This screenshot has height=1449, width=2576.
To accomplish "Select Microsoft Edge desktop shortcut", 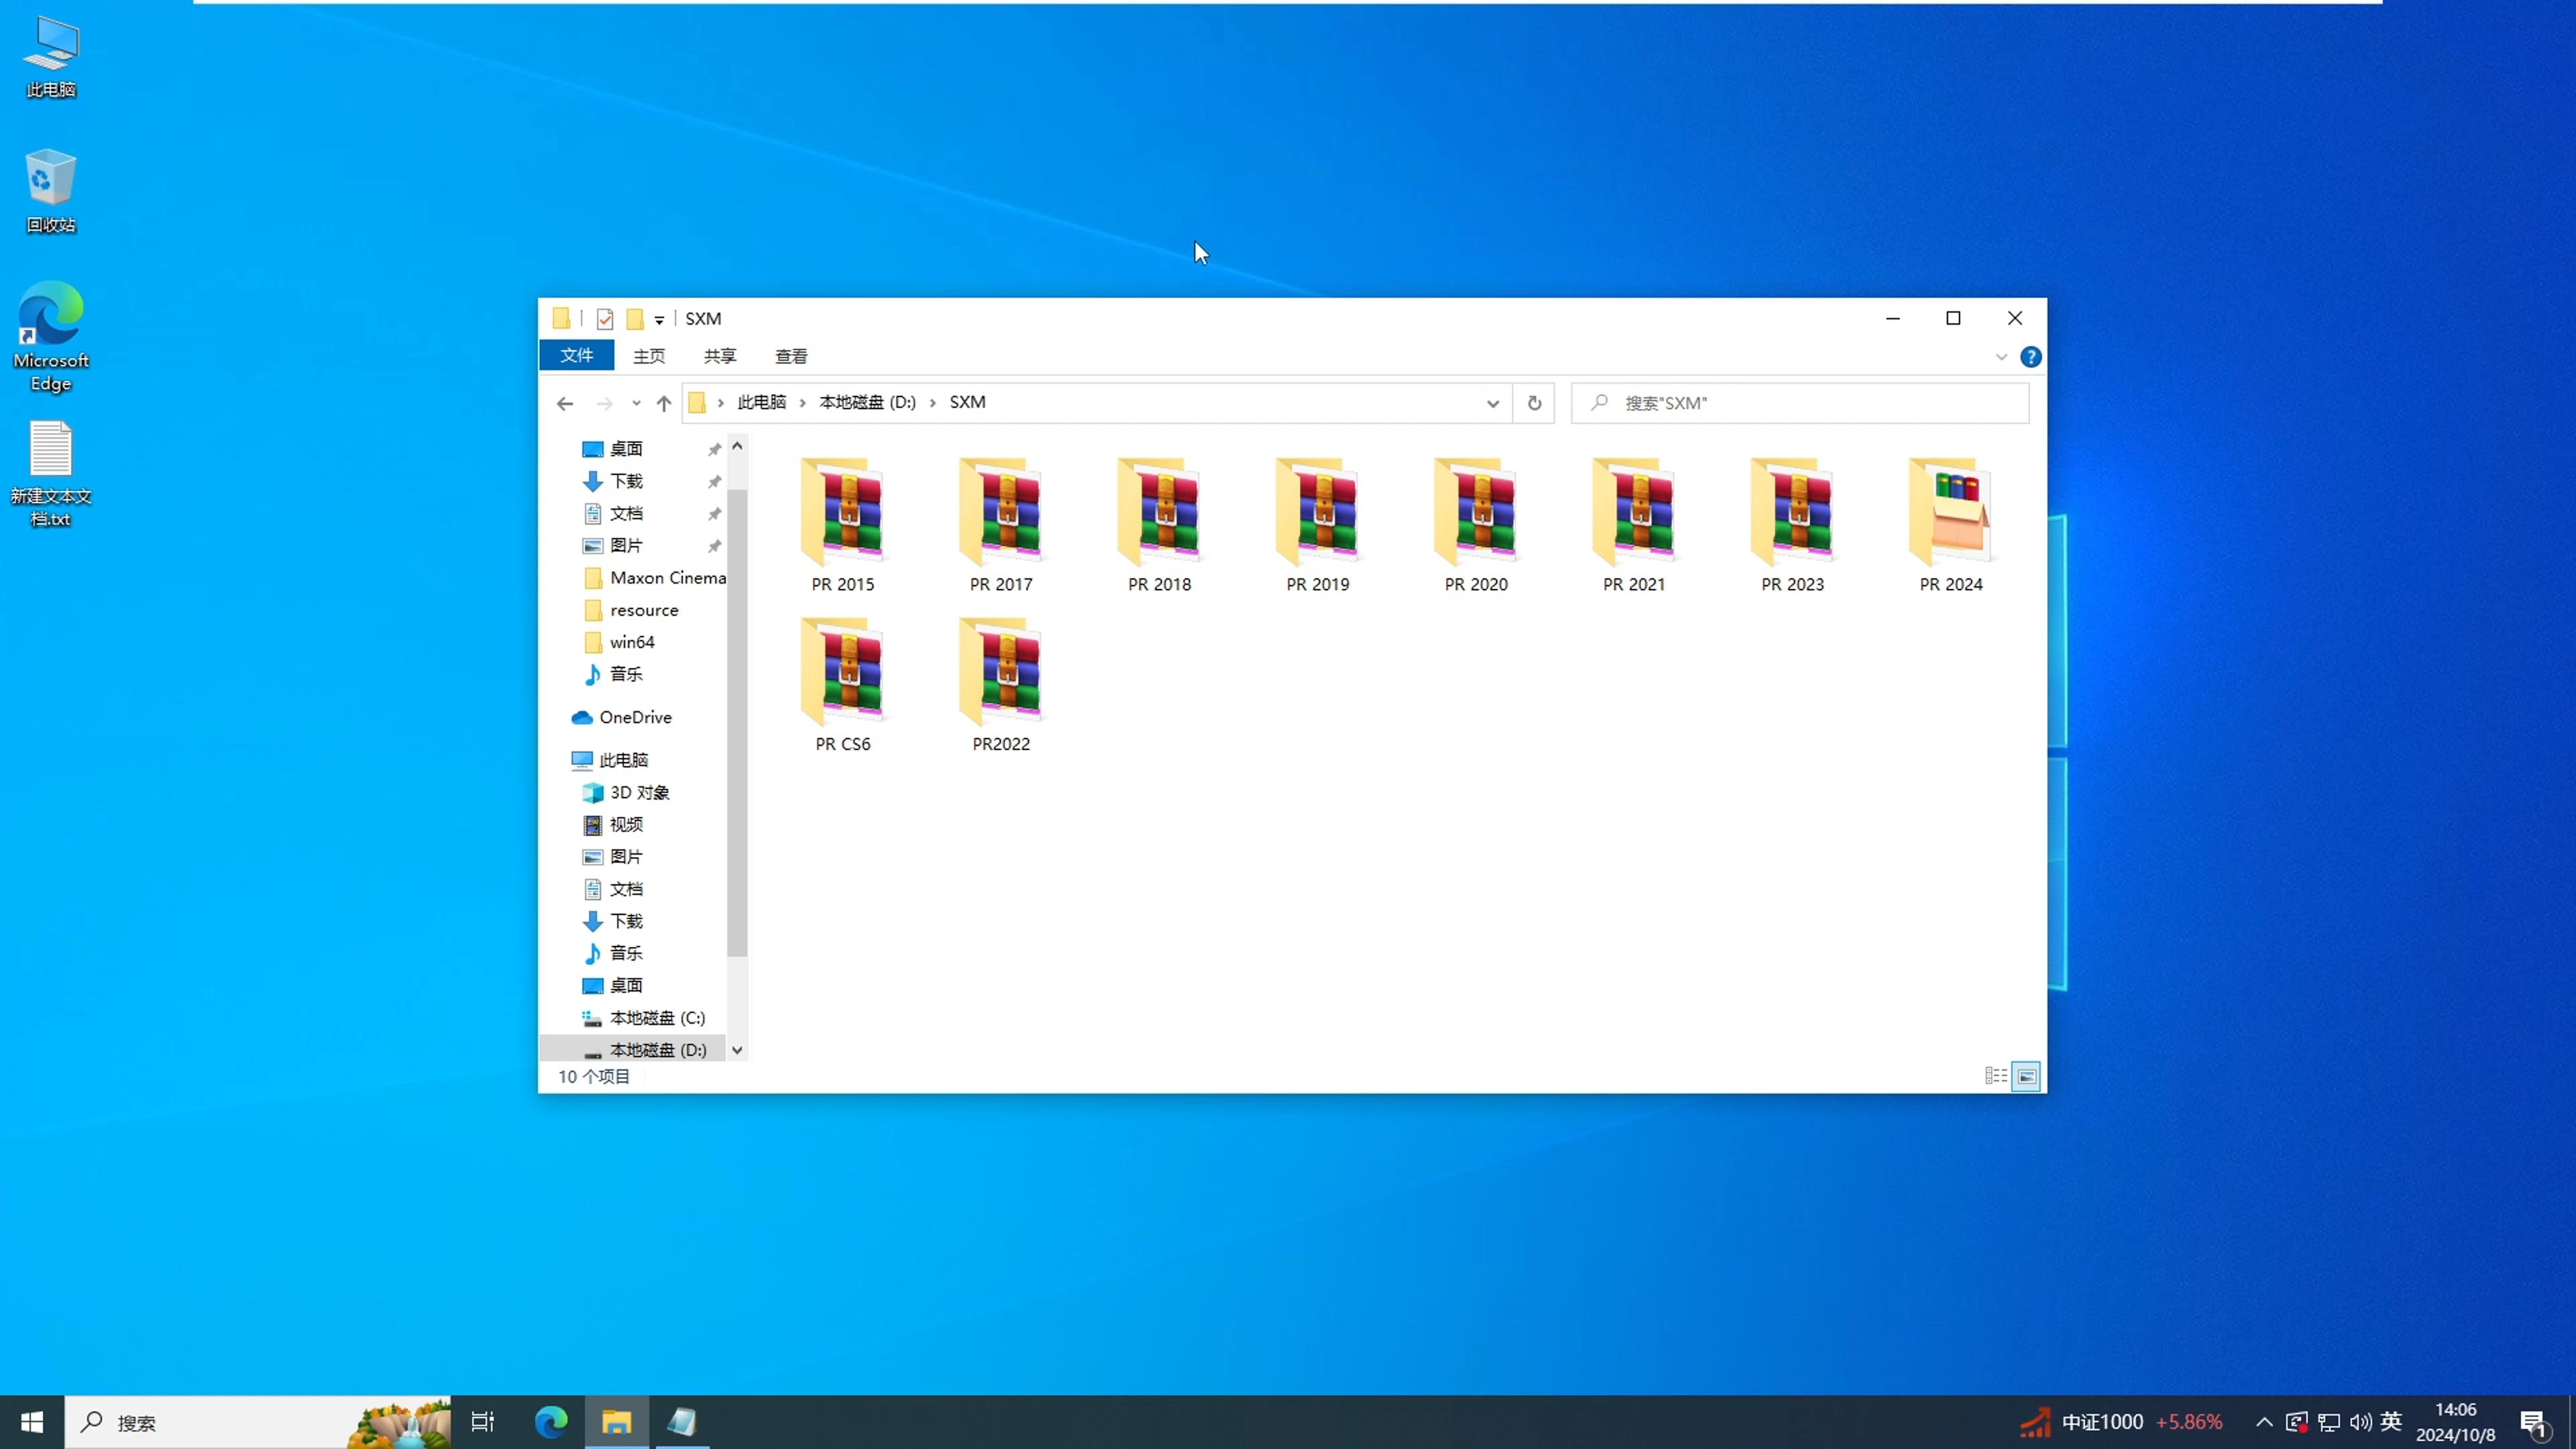I will coord(51,337).
